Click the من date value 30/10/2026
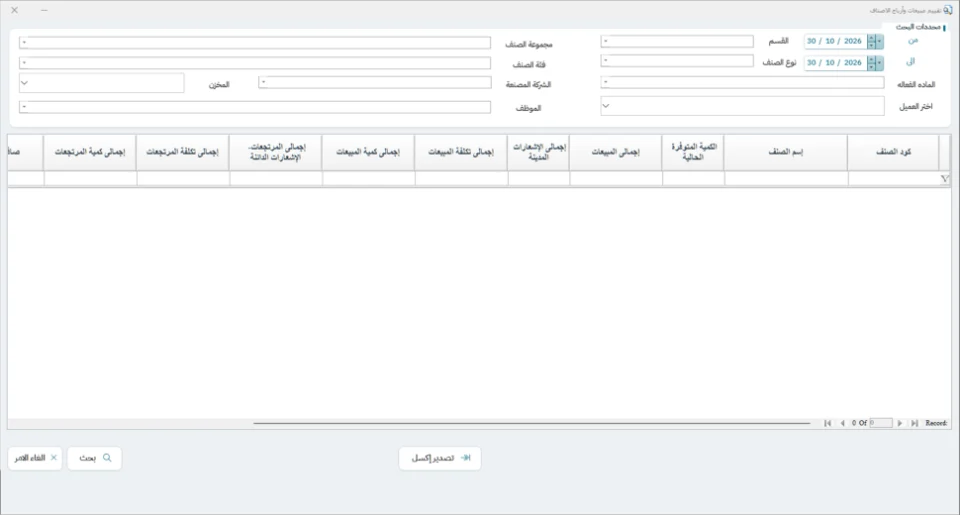The image size is (960, 515). click(x=834, y=41)
